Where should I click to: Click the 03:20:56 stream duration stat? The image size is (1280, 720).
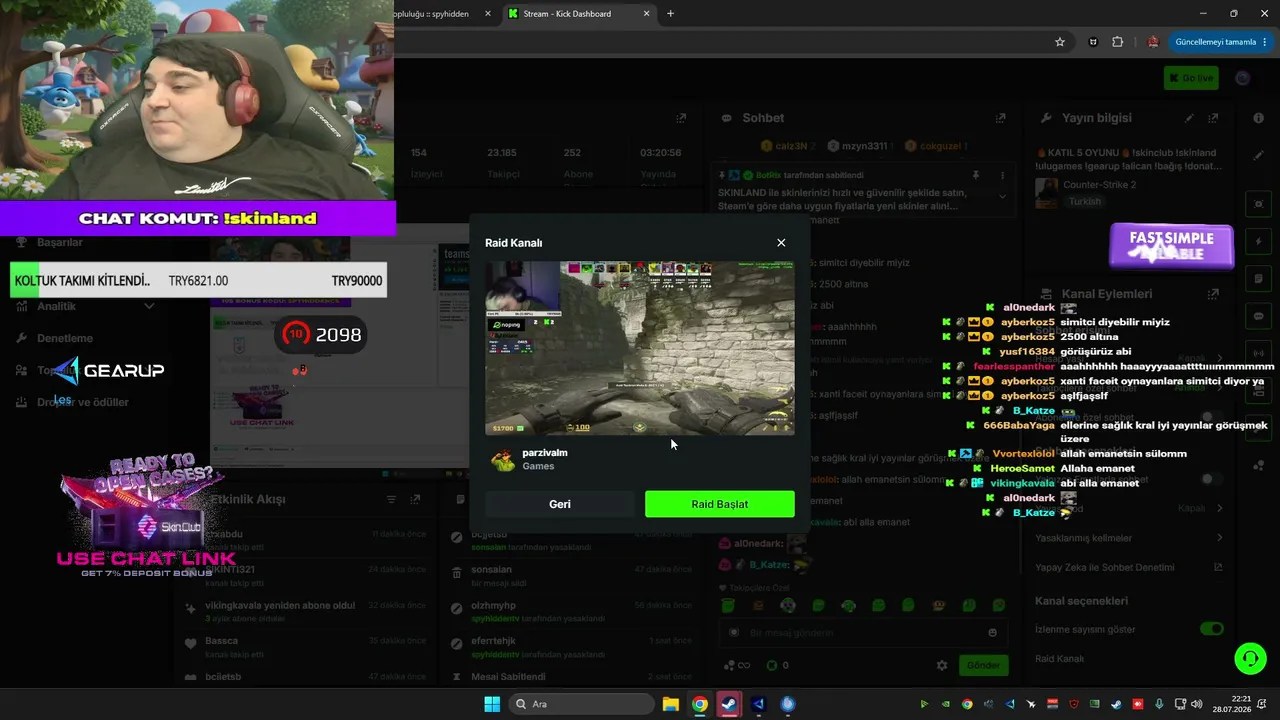pyautogui.click(x=660, y=163)
